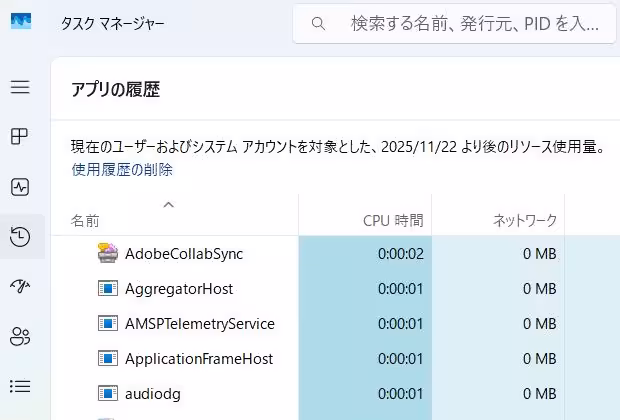Click the AggregatorHost process icon
The image size is (620, 420).
(108, 288)
